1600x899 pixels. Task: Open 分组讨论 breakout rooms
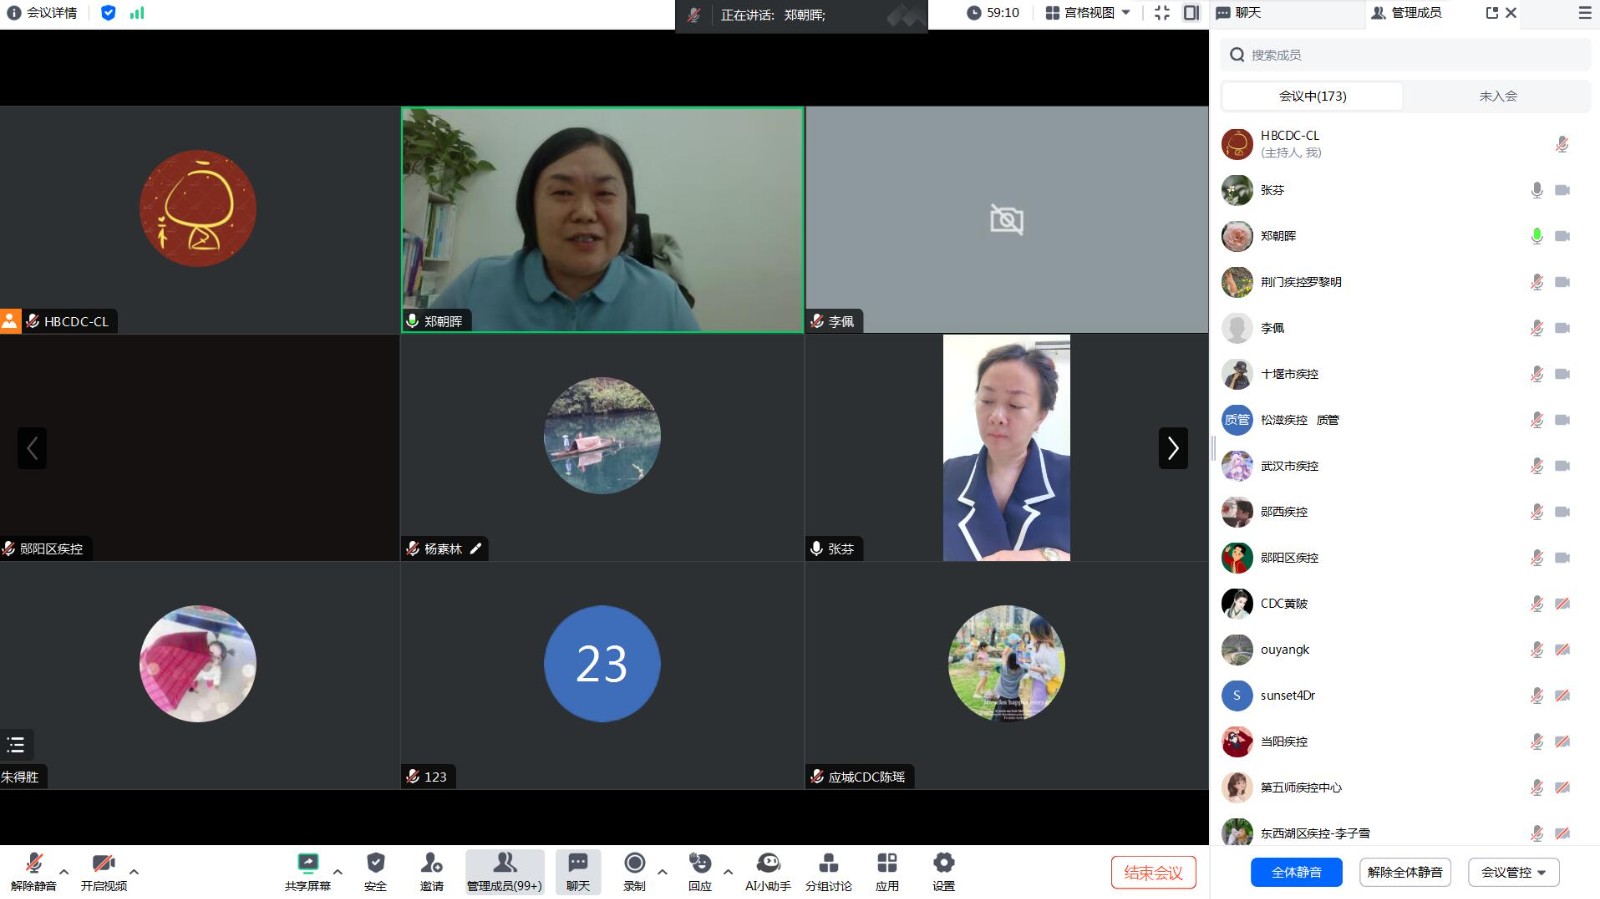(828, 870)
